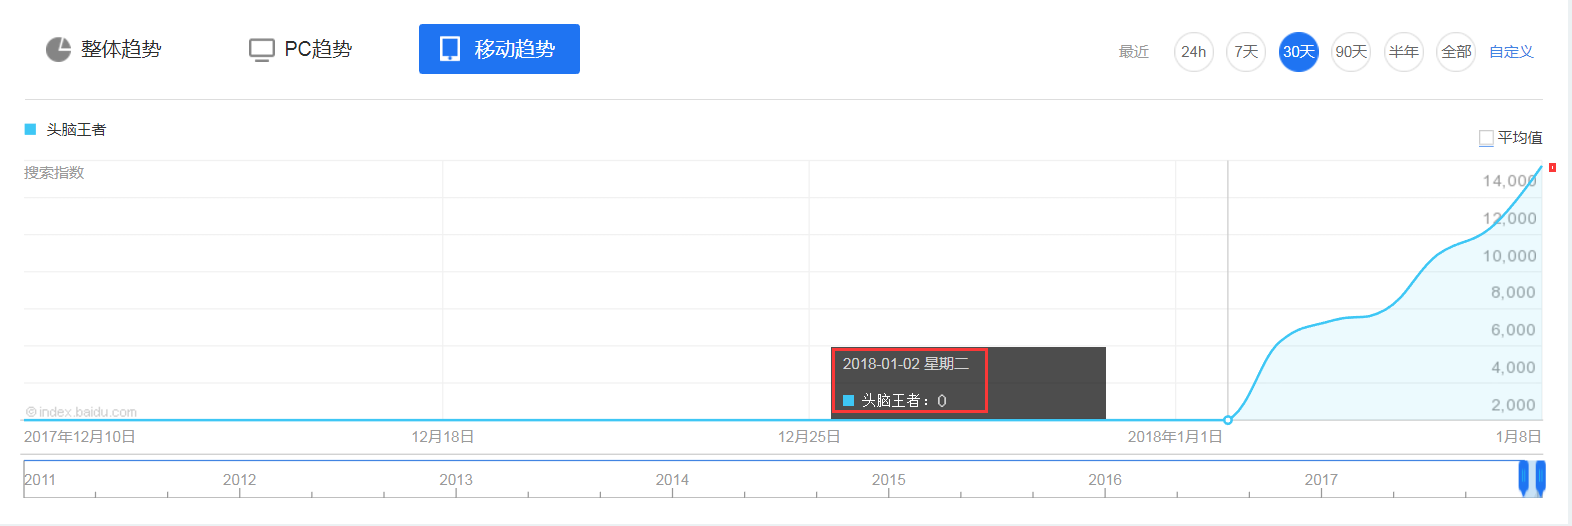Click the 2018年1月1日 x-axis label

click(x=1175, y=437)
